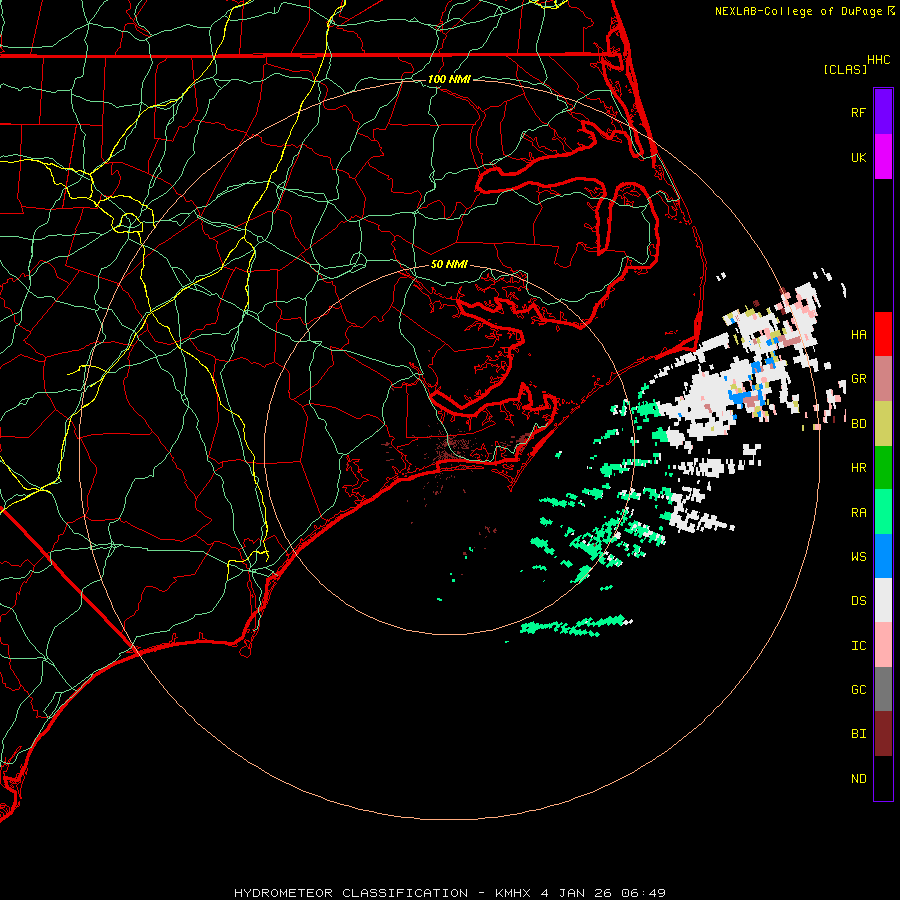Click the ND black legend swatch

pos(883,778)
